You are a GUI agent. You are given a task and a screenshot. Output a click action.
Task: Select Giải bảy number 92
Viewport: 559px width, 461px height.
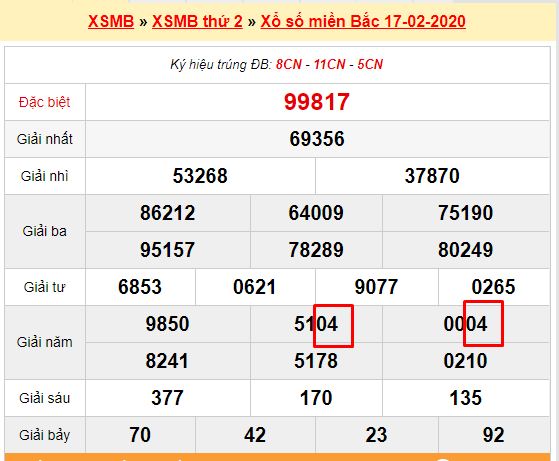[x=493, y=435]
